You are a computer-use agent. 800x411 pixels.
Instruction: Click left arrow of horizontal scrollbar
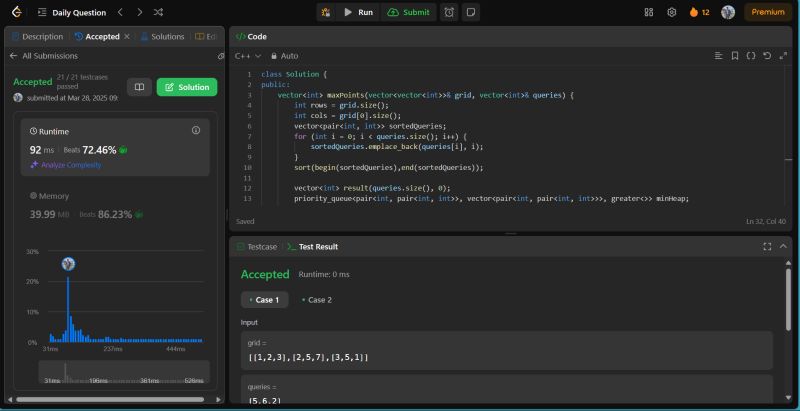(x=10, y=400)
